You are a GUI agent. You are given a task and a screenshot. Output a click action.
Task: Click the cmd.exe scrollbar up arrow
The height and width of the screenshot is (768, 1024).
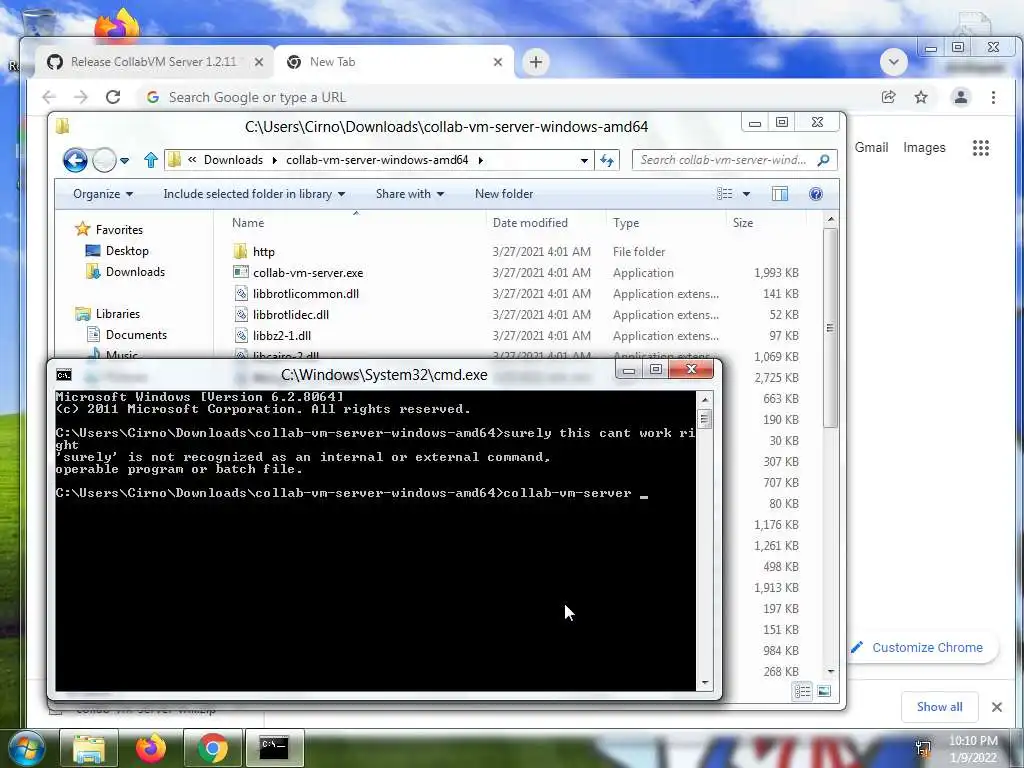[x=705, y=399]
